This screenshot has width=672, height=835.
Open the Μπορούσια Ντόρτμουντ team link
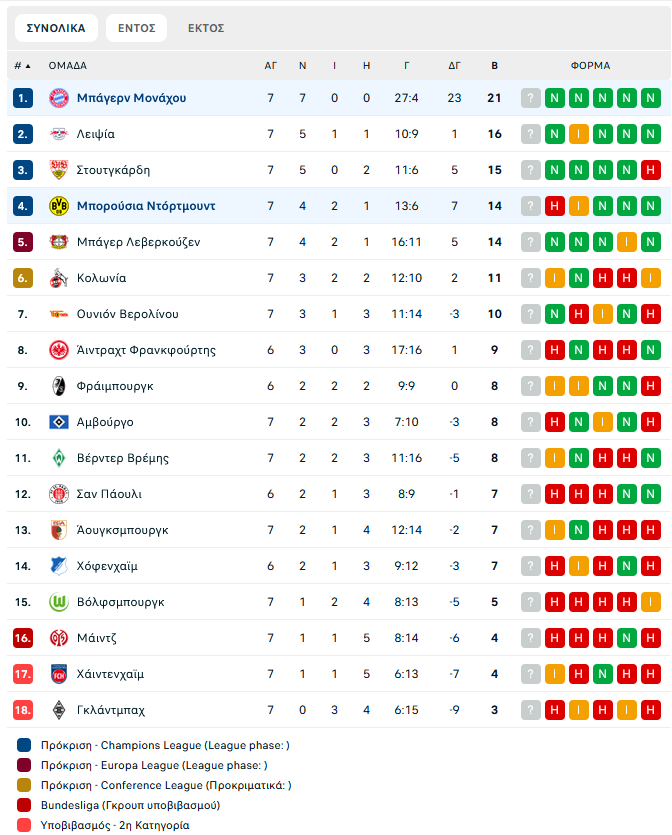146,206
